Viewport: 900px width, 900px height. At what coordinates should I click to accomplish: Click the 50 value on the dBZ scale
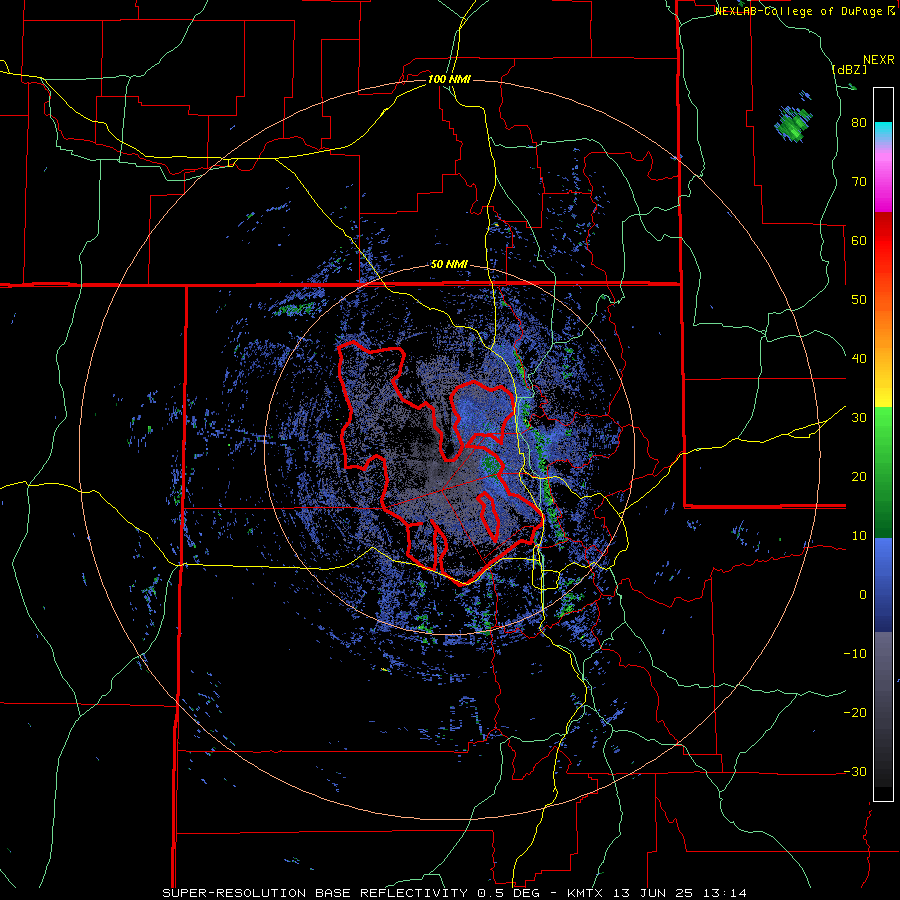click(859, 300)
